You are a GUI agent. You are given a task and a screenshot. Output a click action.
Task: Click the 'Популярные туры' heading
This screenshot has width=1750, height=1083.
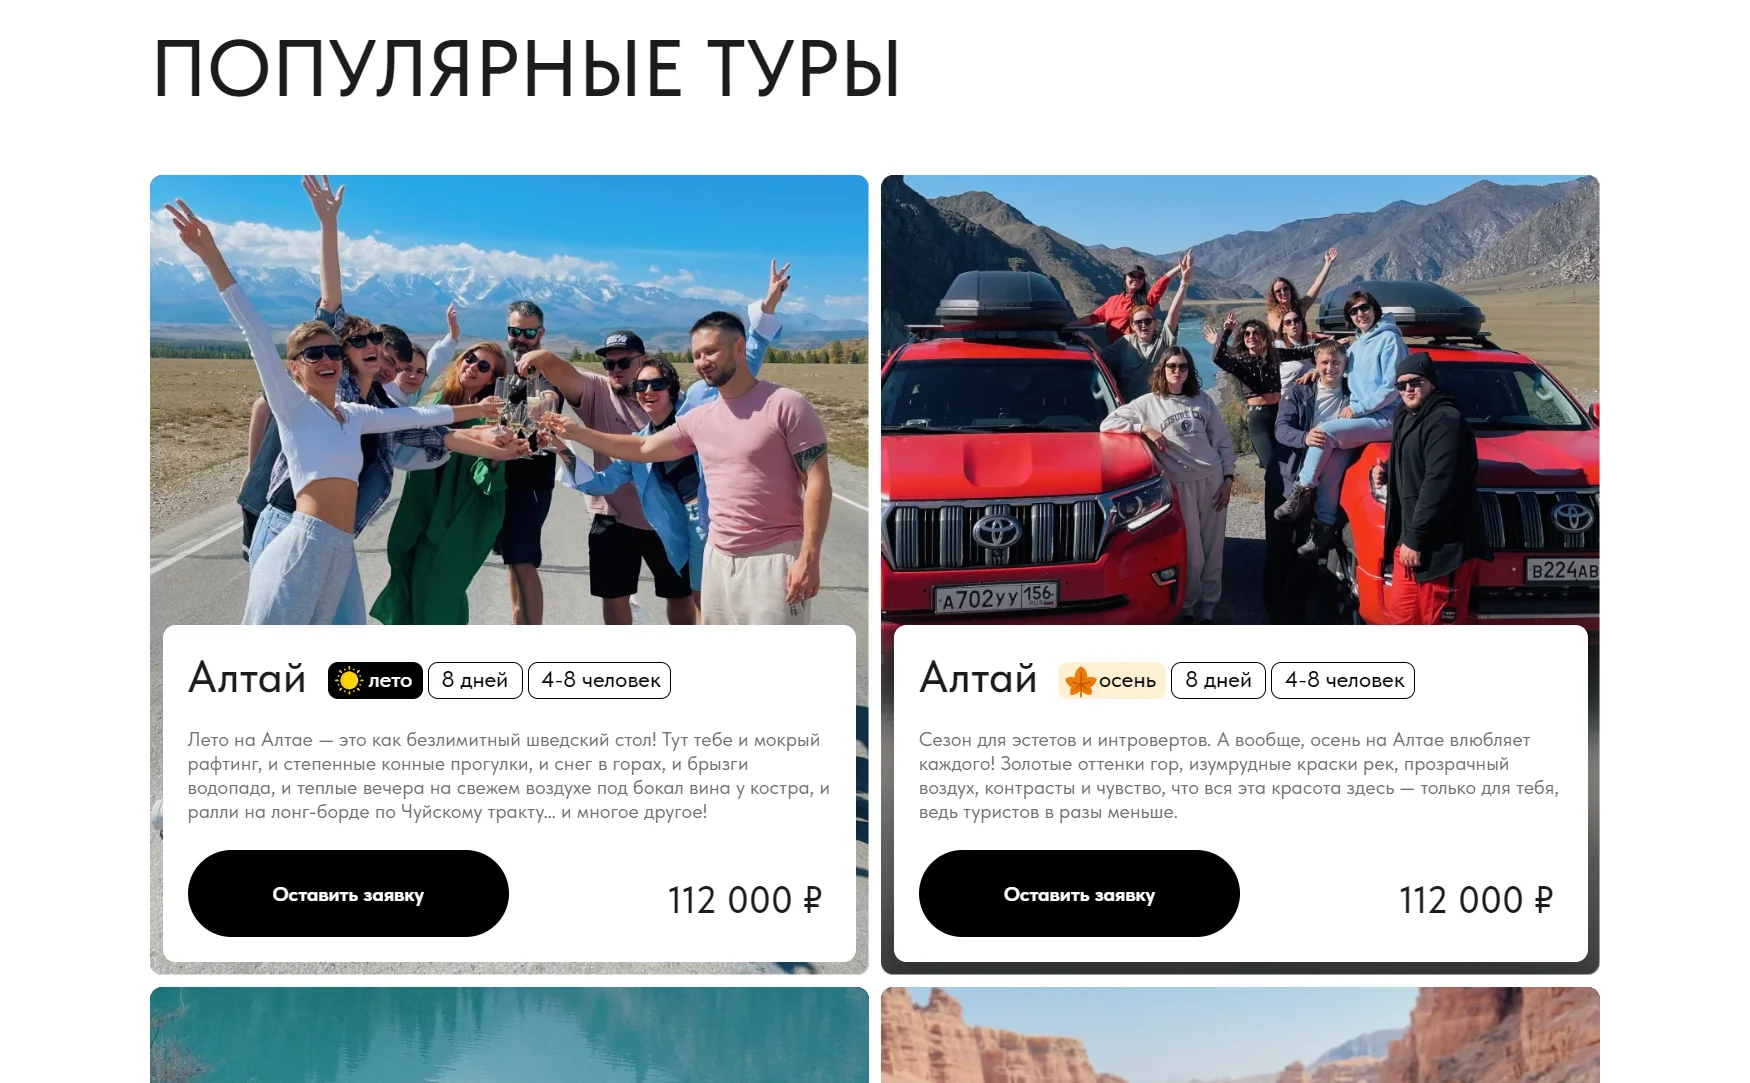pyautogui.click(x=527, y=69)
